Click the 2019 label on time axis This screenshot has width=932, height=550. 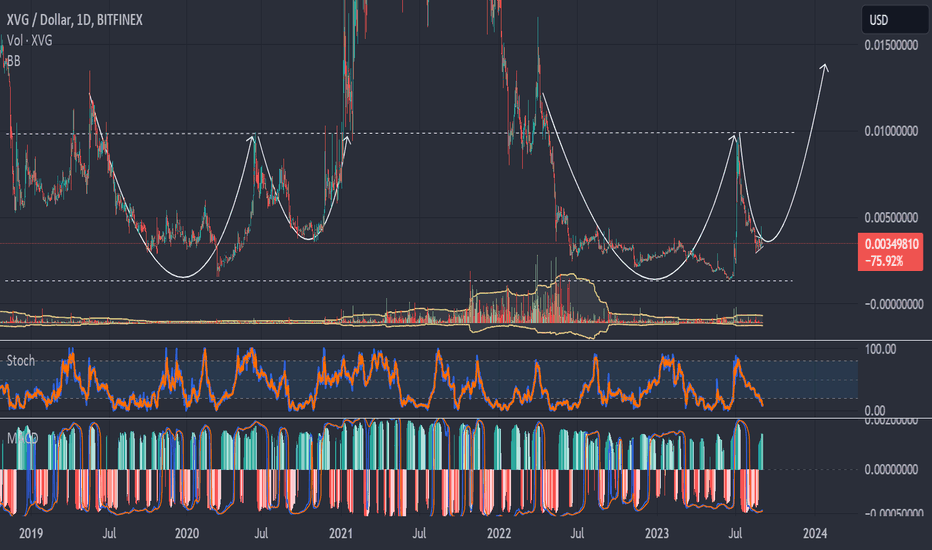[31, 533]
